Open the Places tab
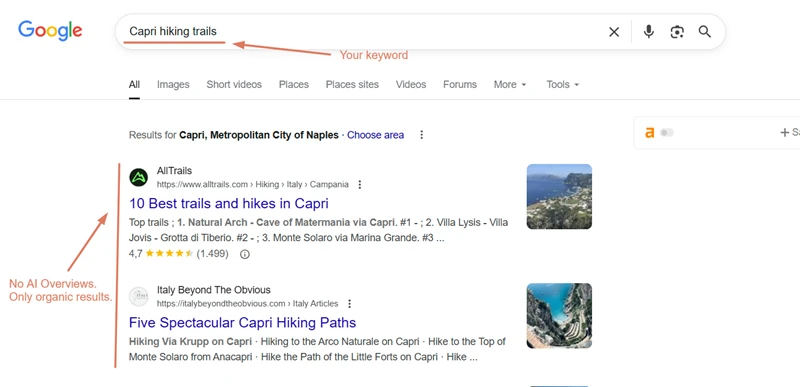800x387 pixels. tap(294, 85)
